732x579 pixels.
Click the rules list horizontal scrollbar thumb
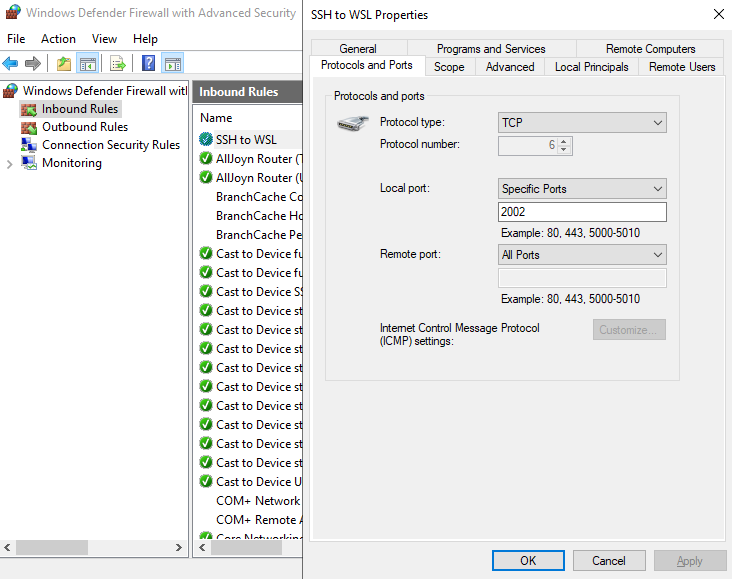point(246,547)
